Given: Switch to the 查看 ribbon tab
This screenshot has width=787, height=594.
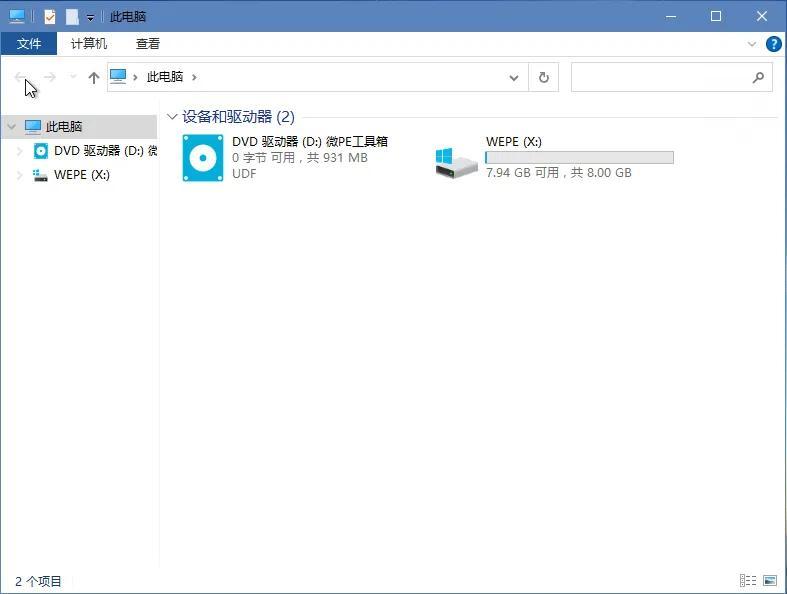Looking at the screenshot, I should coord(148,44).
